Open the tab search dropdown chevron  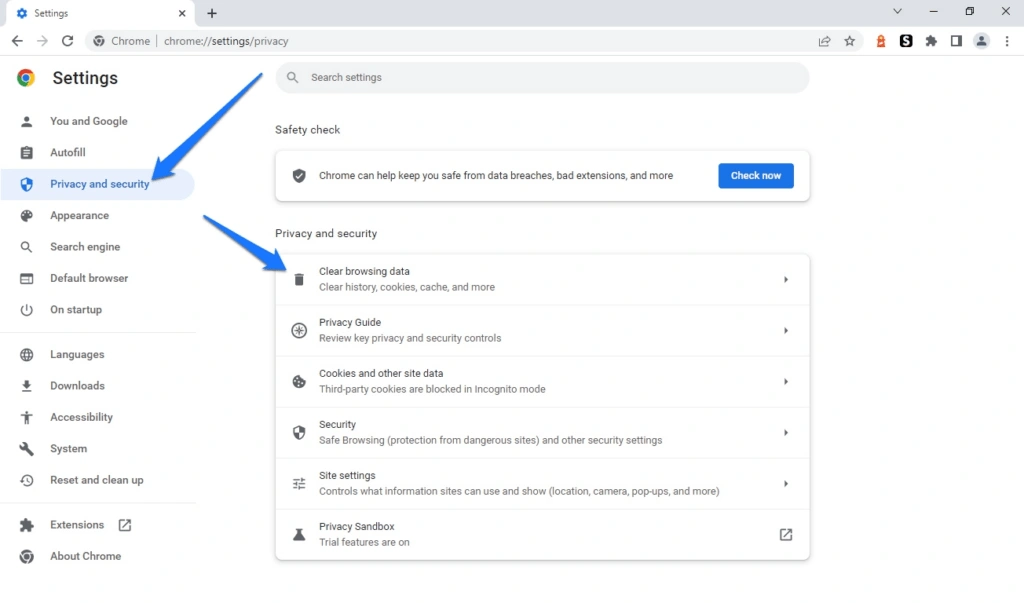[x=897, y=12]
